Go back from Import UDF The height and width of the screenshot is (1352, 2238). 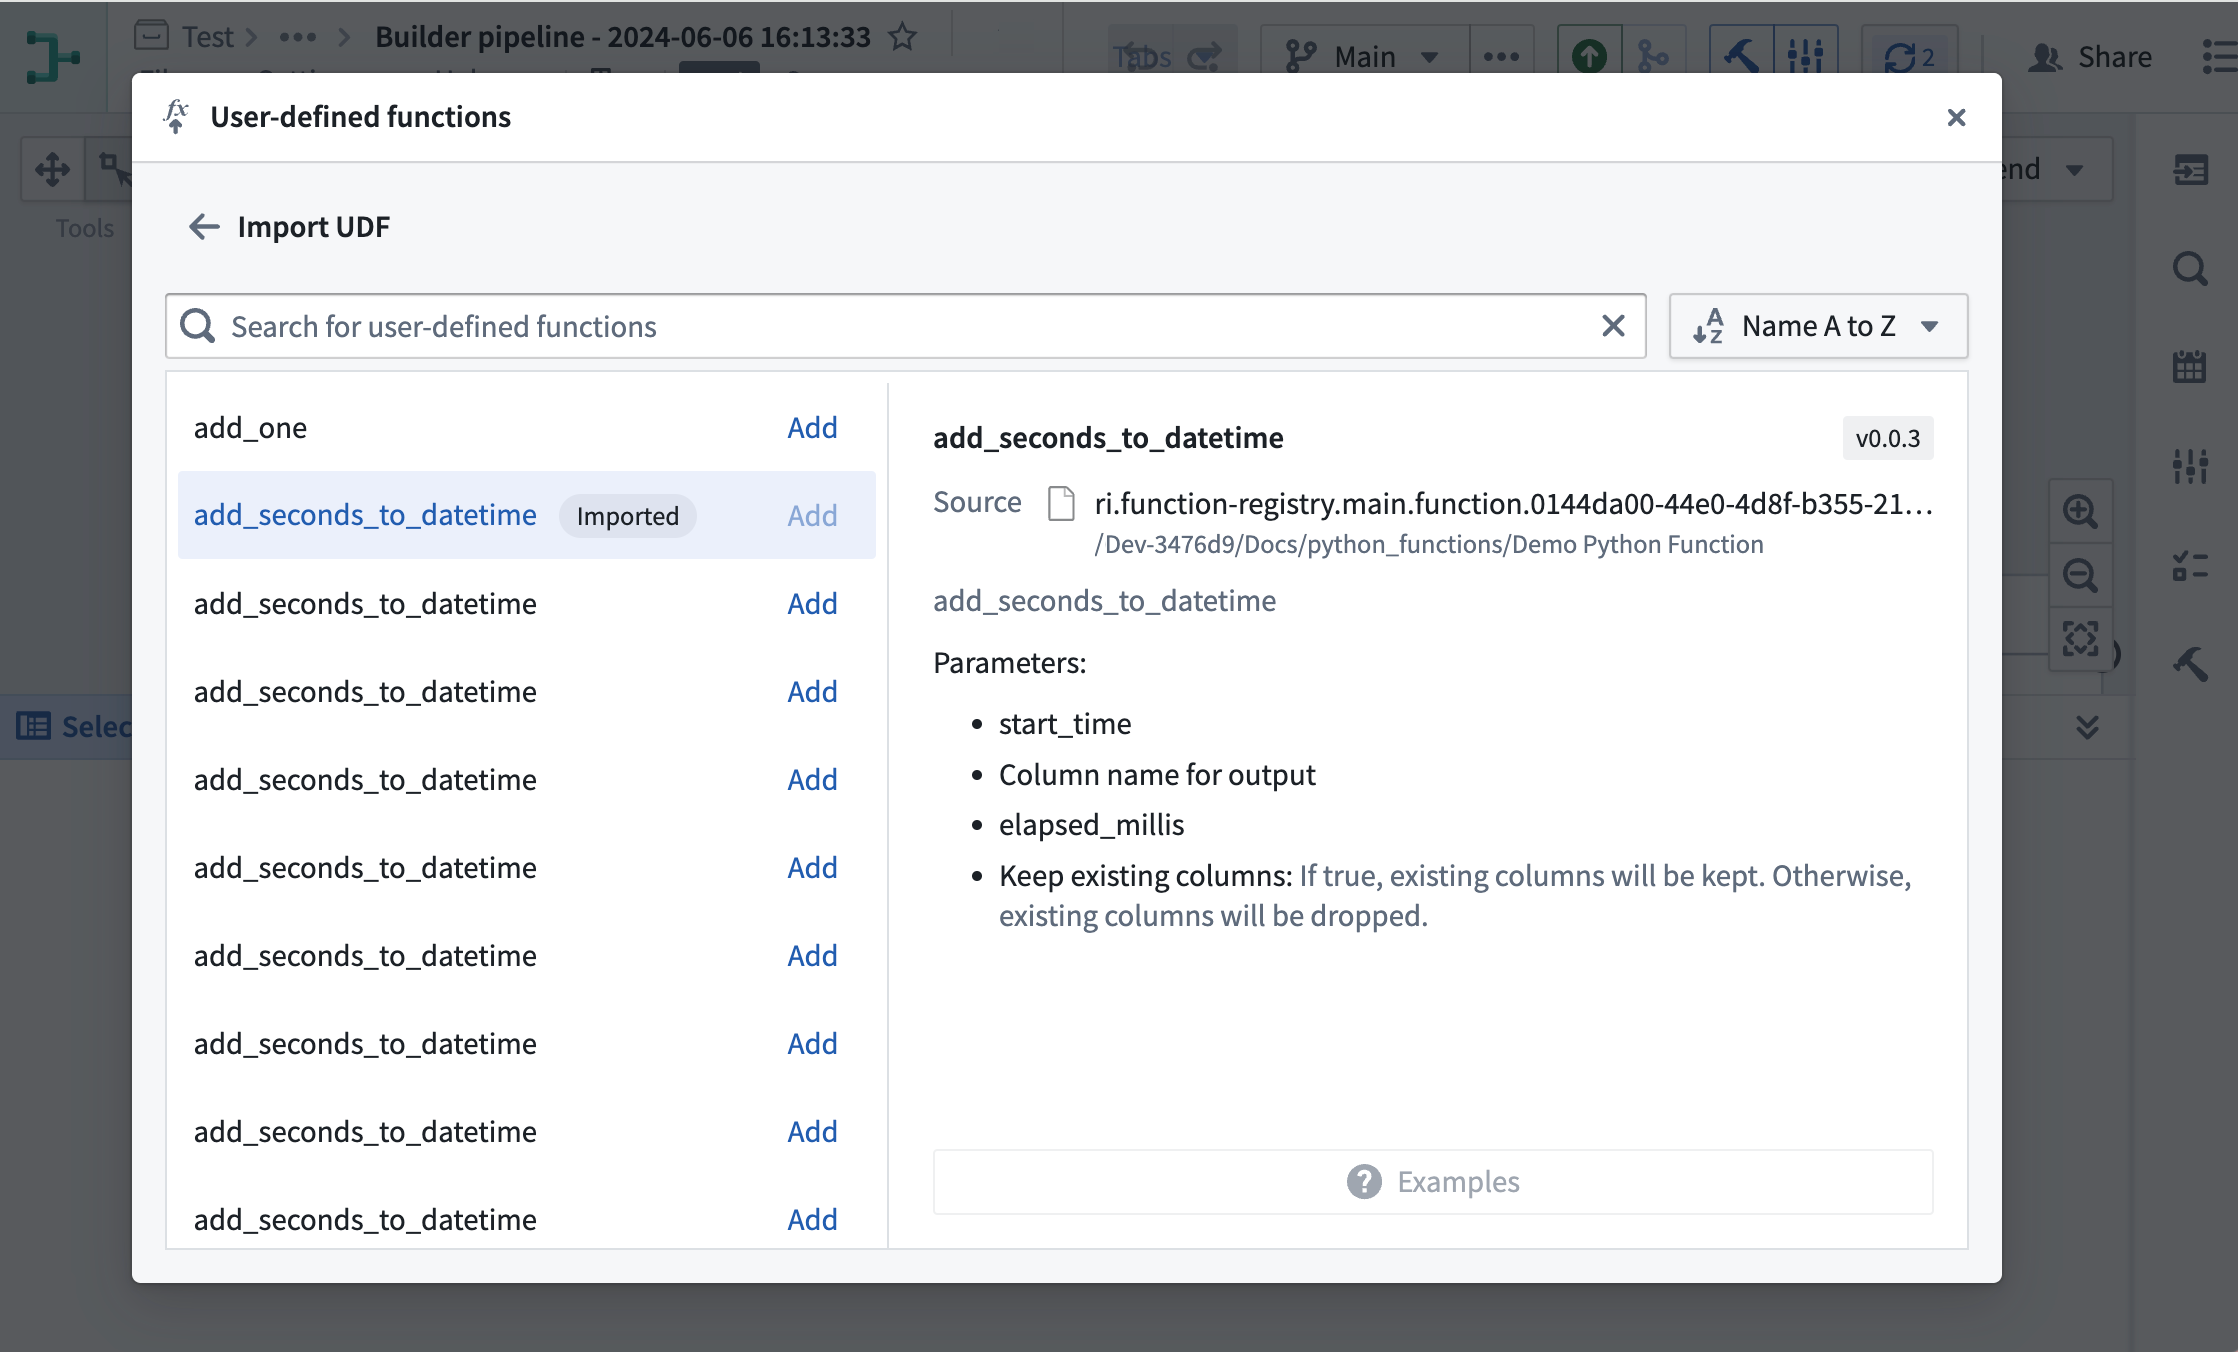point(204,227)
